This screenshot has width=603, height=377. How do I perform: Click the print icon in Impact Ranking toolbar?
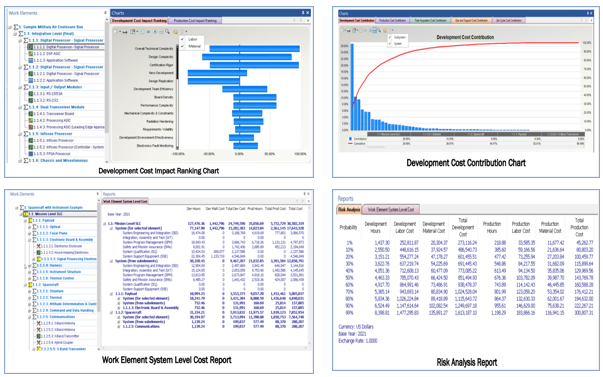click(125, 32)
